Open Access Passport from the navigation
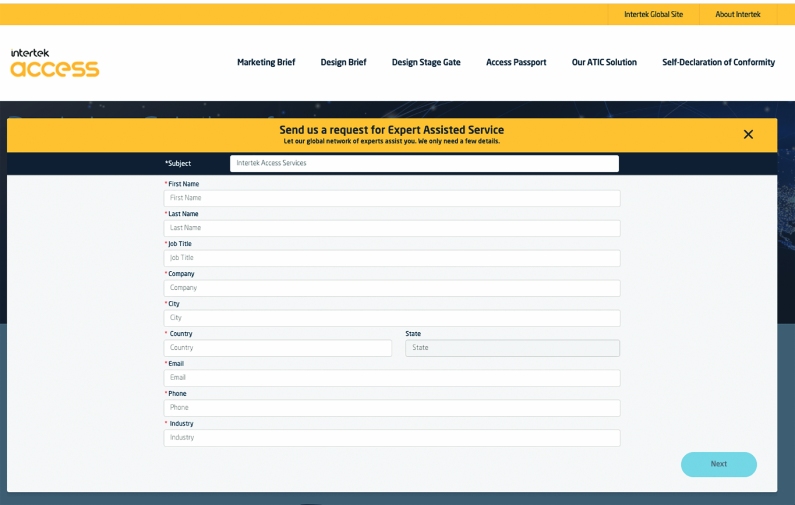 pos(516,62)
